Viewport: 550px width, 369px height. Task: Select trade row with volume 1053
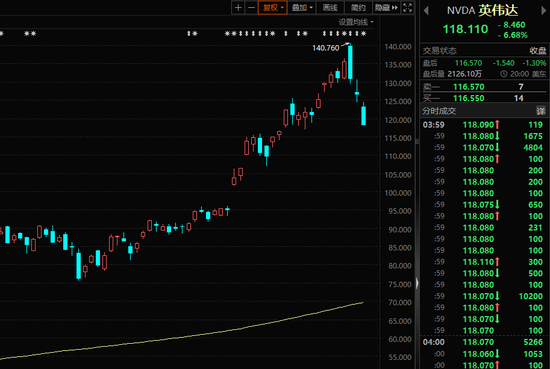[x=483, y=354]
